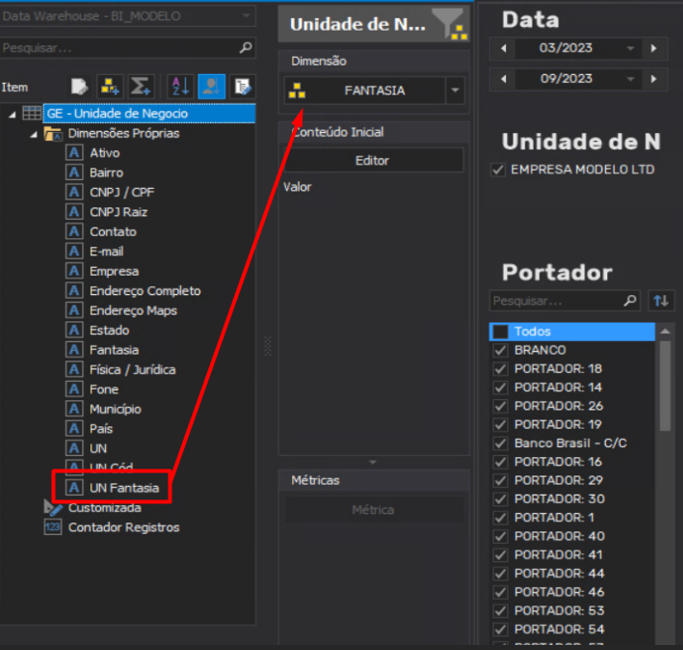Click the add dimension cubes icon
Viewport: 683px width, 650px height.
[110, 86]
